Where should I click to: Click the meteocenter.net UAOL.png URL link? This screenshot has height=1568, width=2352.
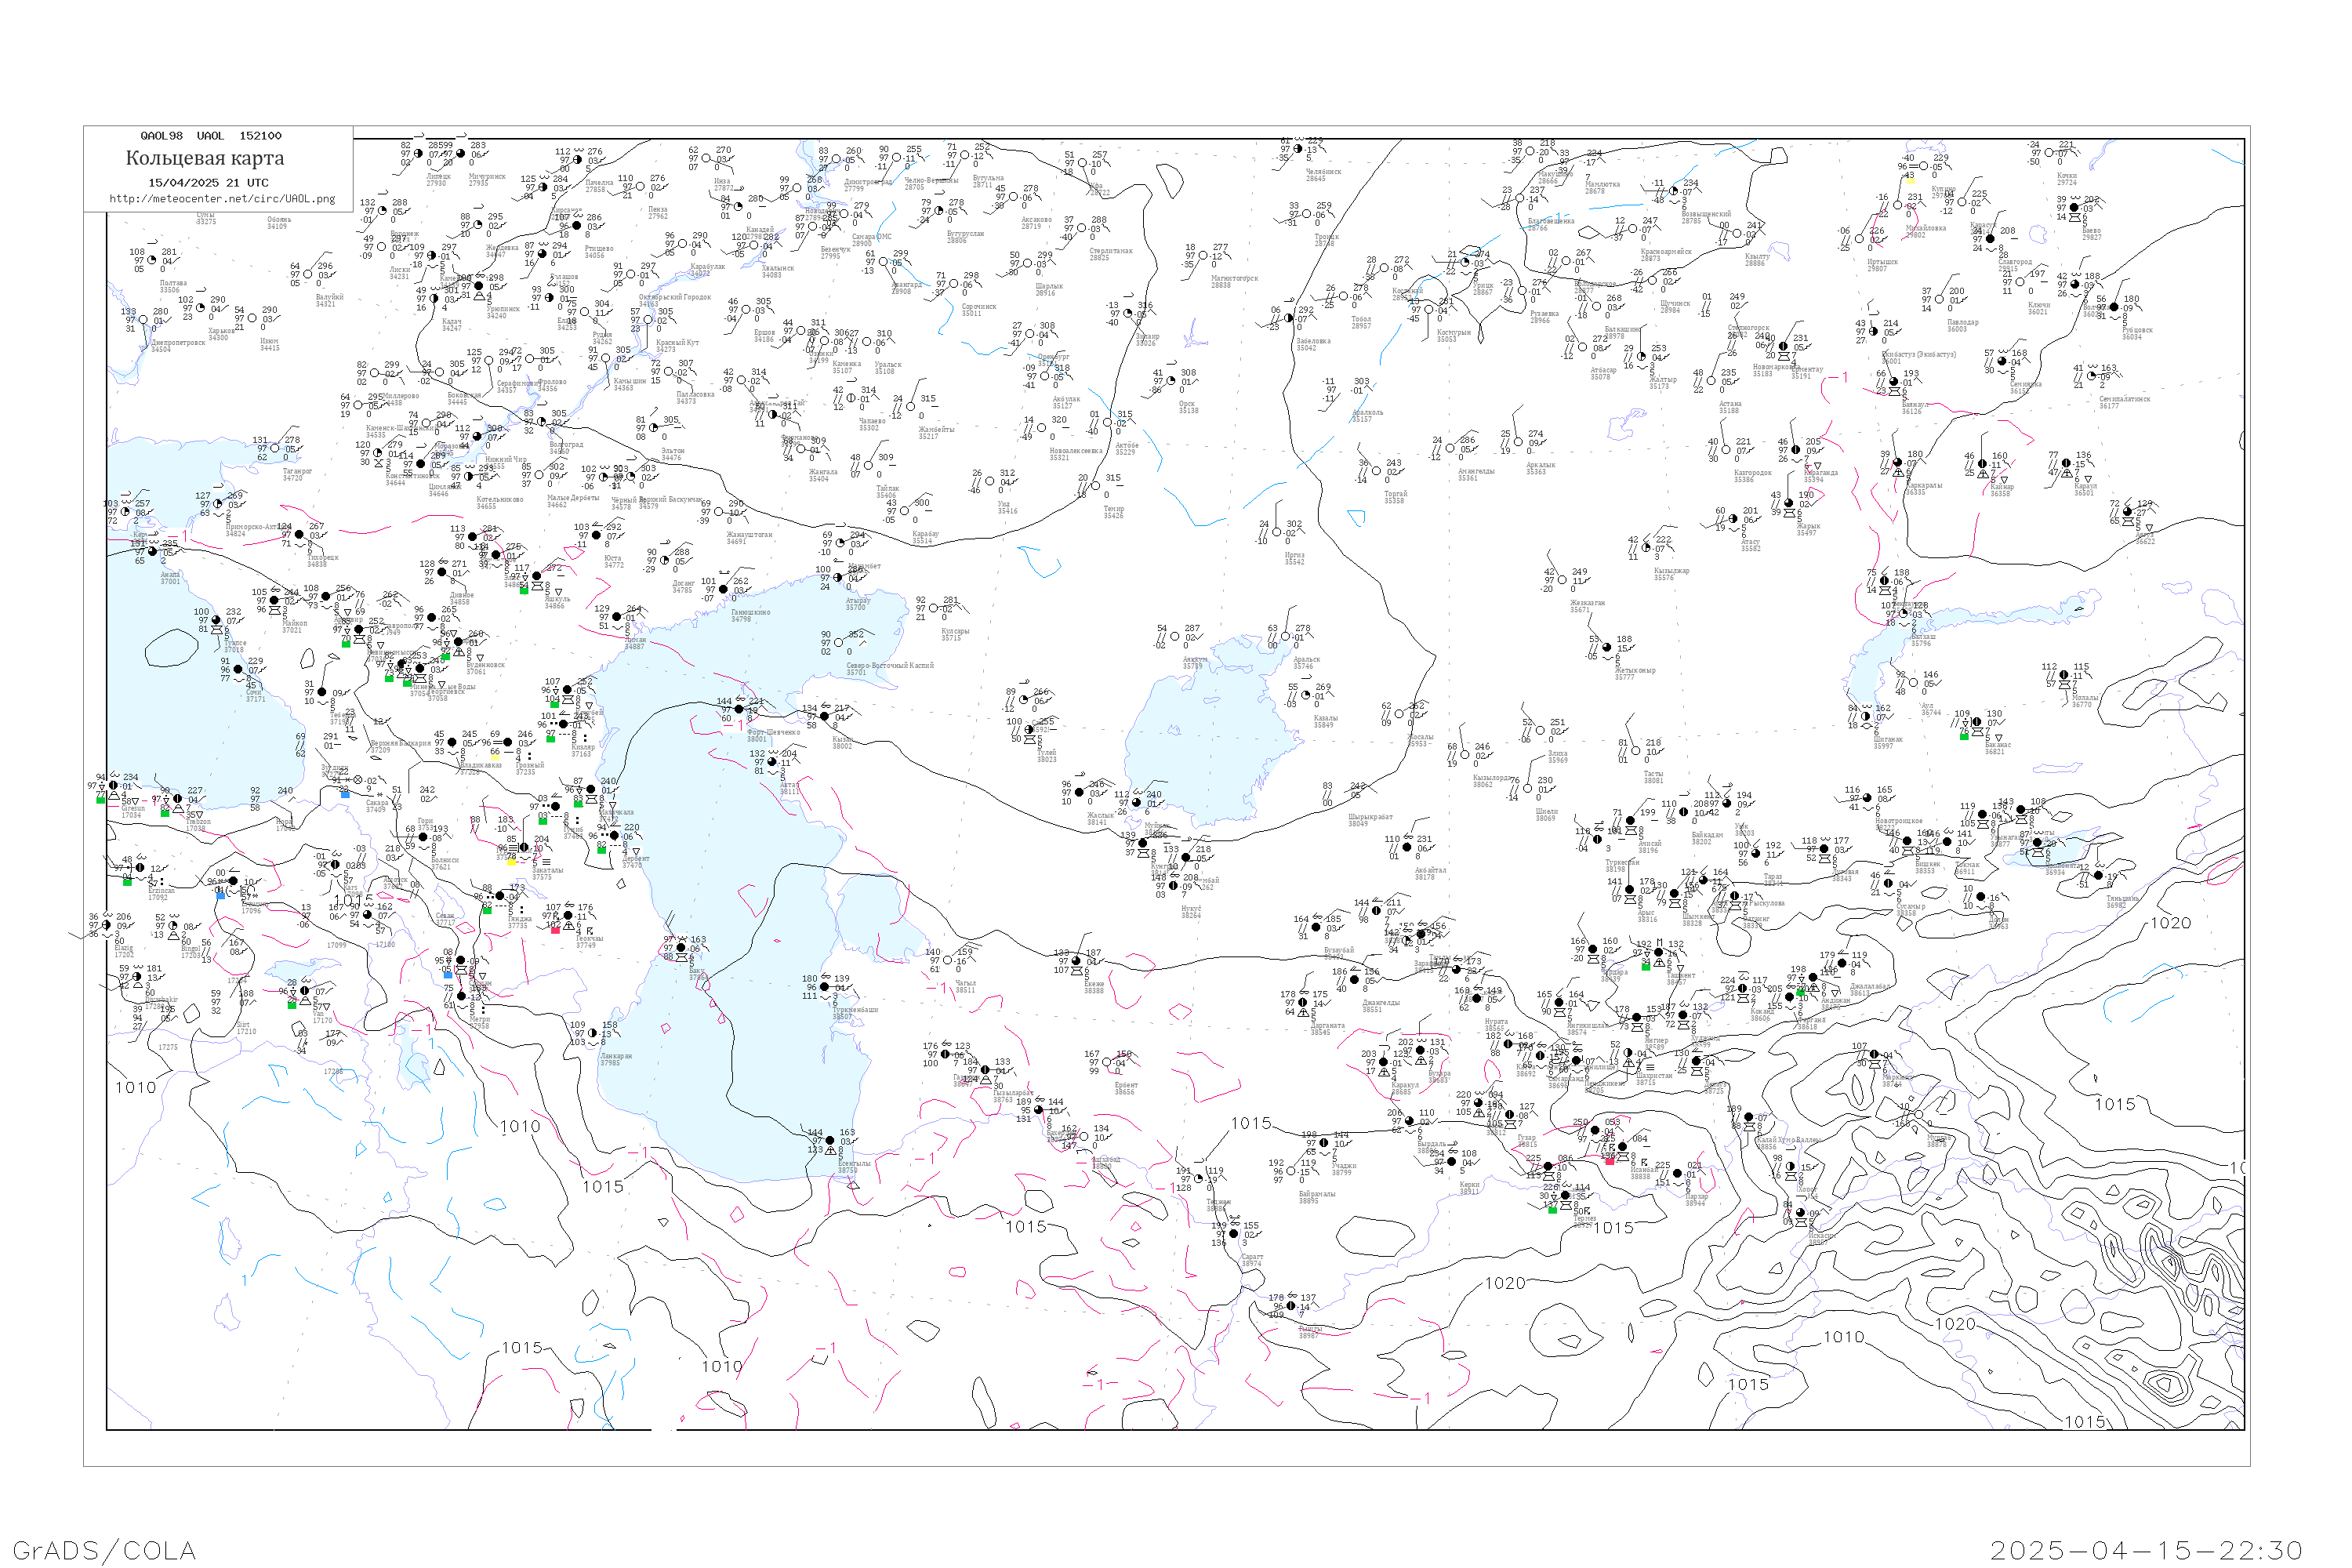(222, 199)
